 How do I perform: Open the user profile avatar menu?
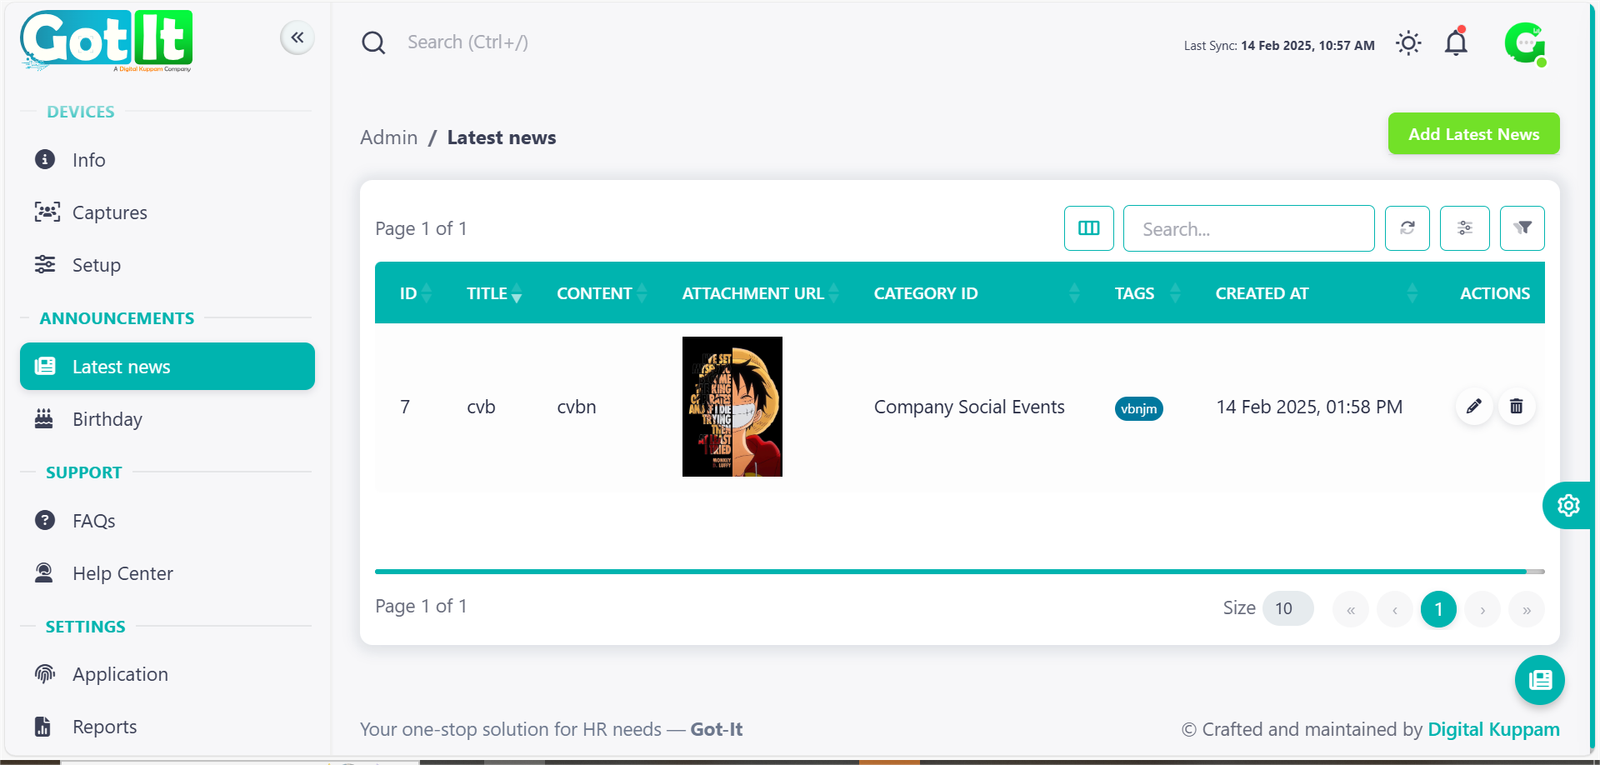point(1524,44)
